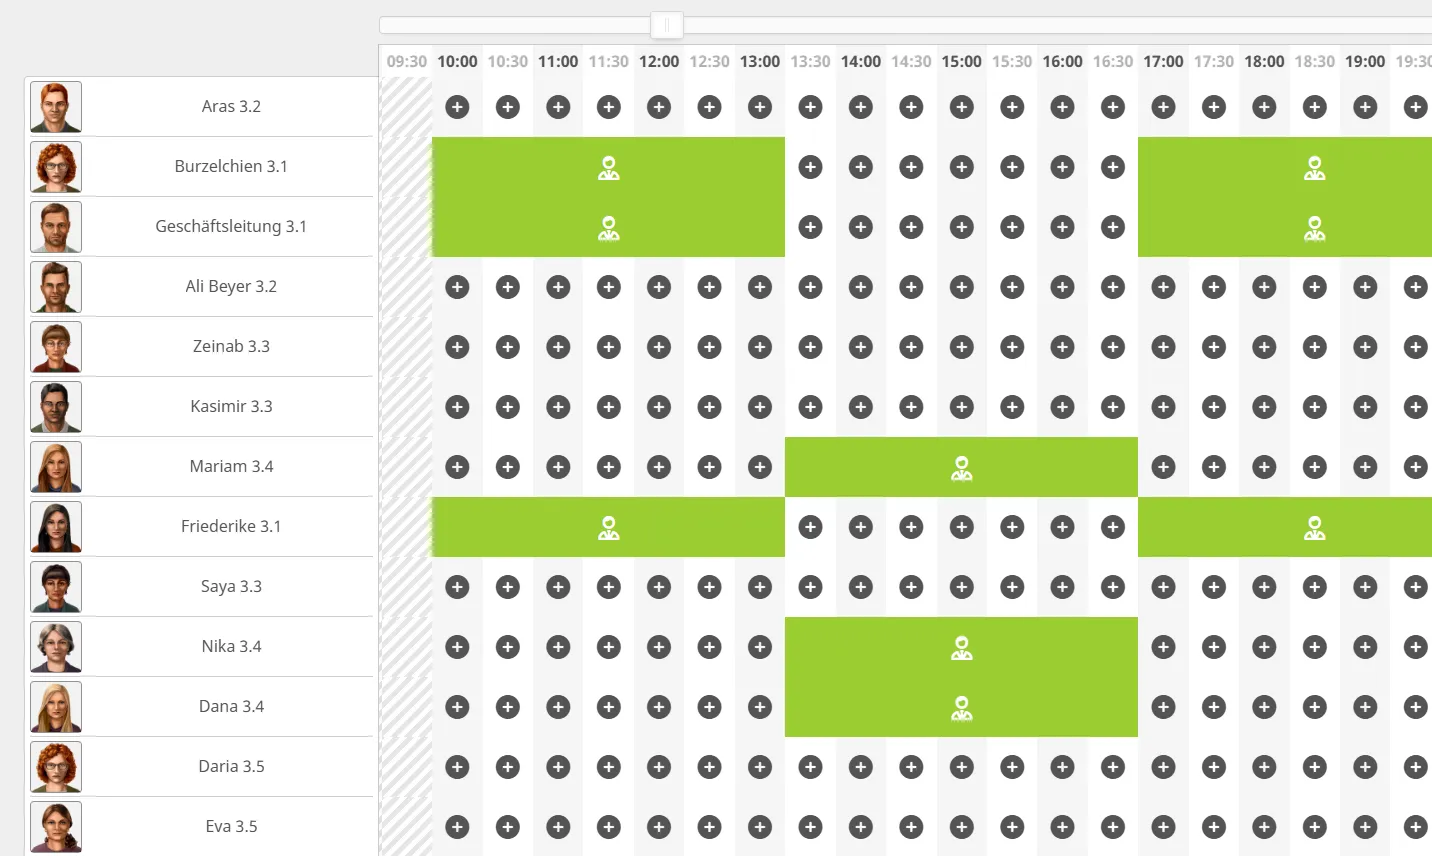Viewport: 1432px width, 856px height.
Task: Open Burzelchien 3.1 morning green shift block
Action: click(608, 167)
